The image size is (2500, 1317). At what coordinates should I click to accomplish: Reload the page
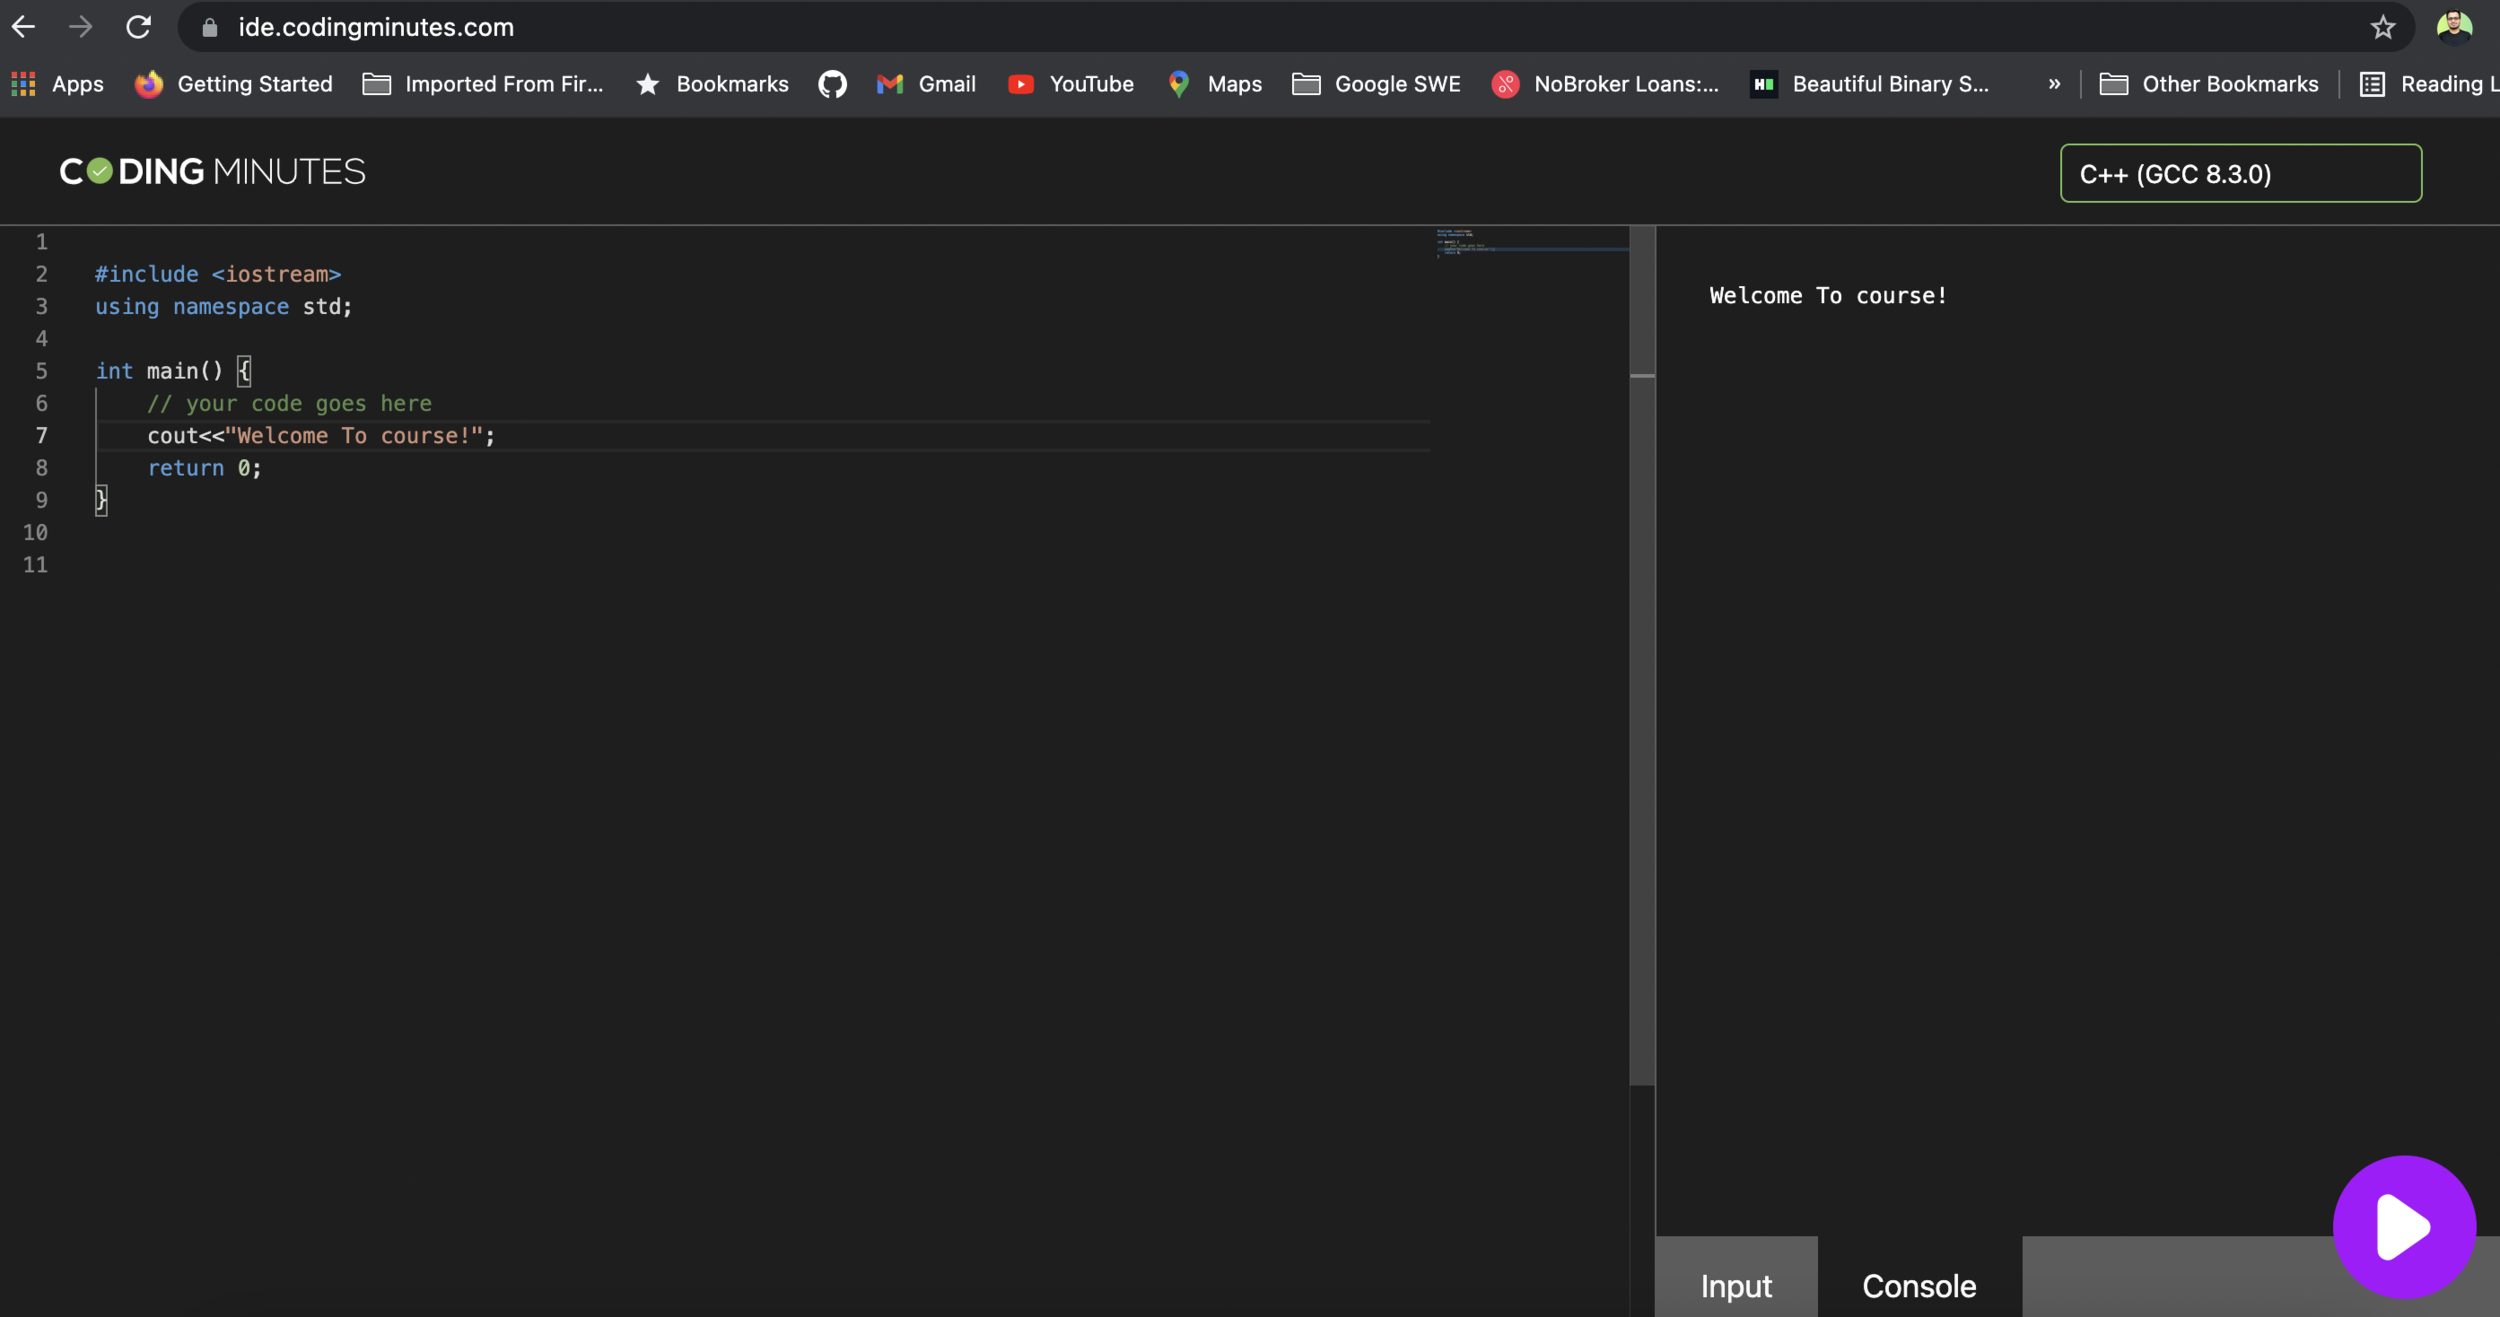click(138, 27)
